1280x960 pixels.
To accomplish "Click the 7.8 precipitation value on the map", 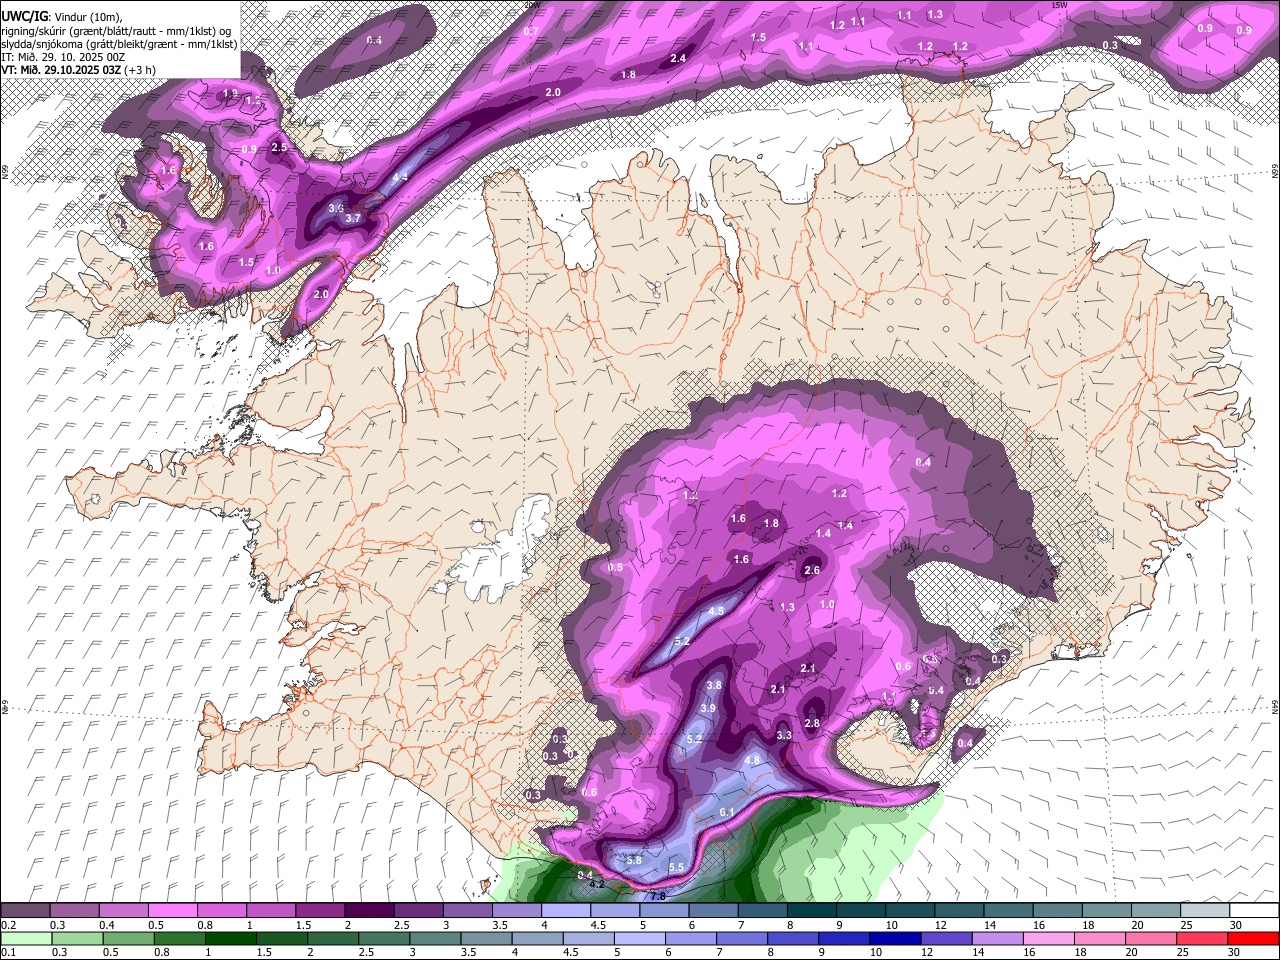I will tap(657, 896).
